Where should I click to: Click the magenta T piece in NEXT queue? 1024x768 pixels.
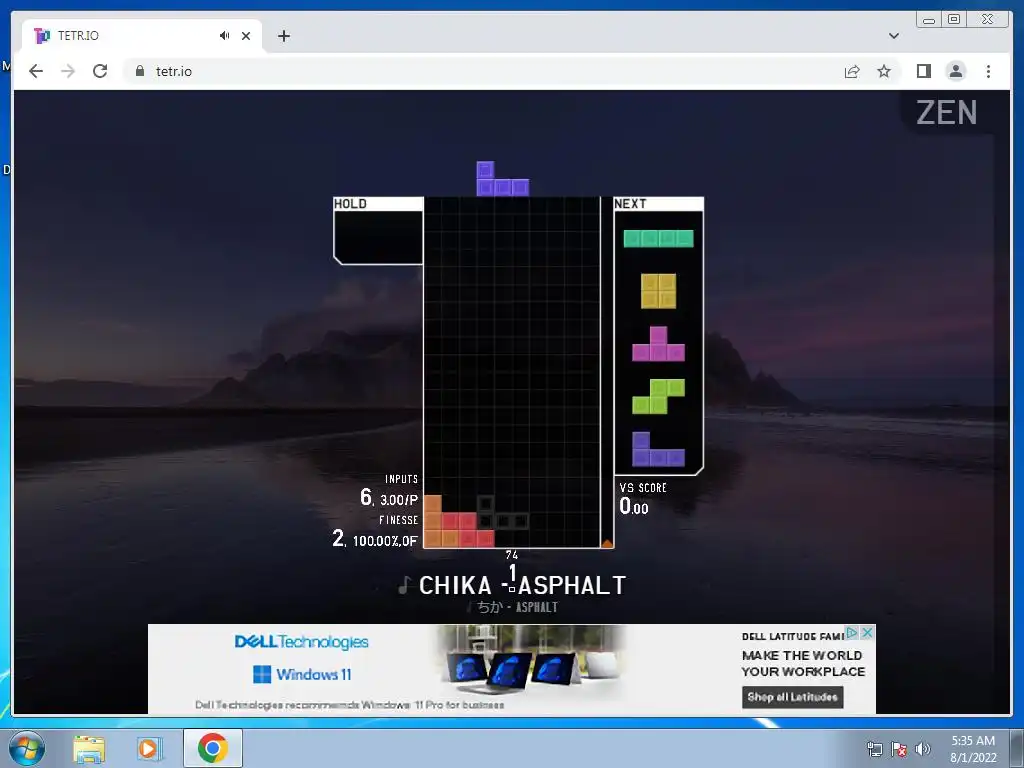[658, 344]
